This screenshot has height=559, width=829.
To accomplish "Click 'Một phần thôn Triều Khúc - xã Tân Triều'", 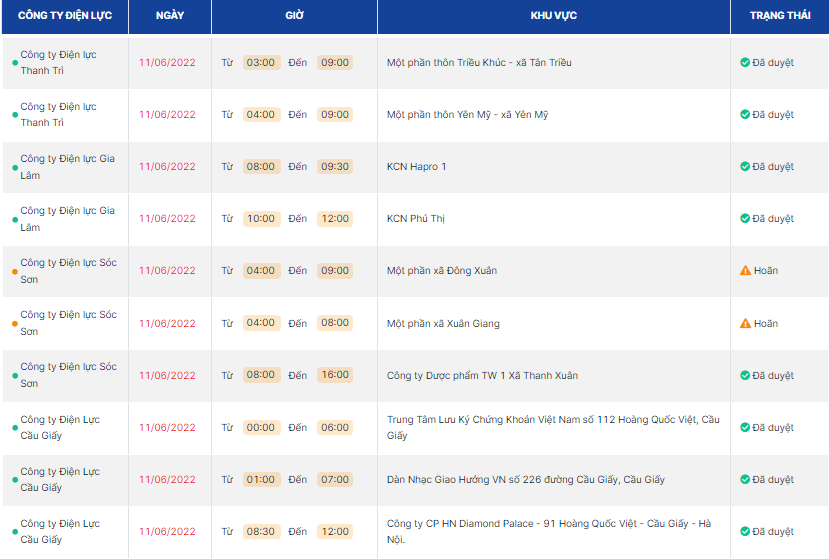I will (479, 62).
